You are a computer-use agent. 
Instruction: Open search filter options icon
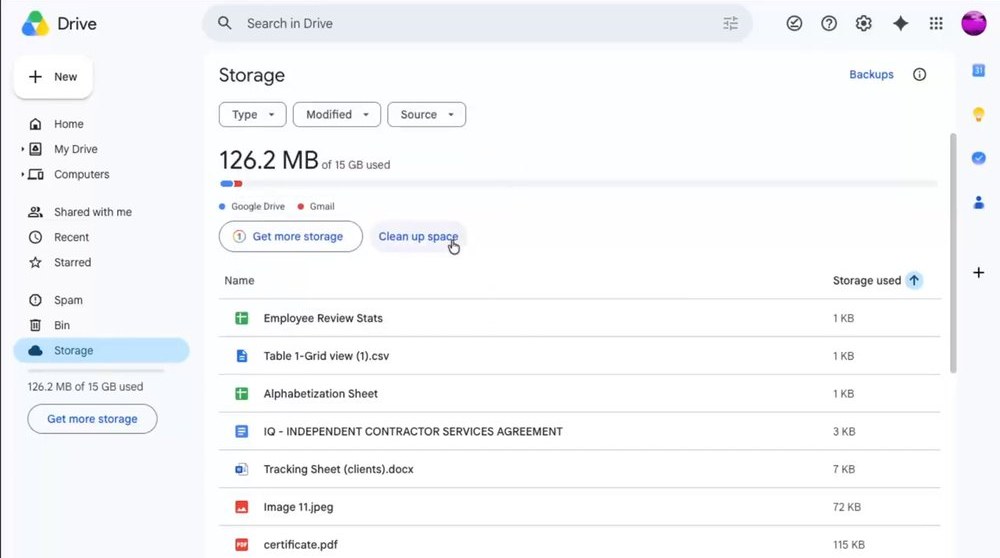730,24
